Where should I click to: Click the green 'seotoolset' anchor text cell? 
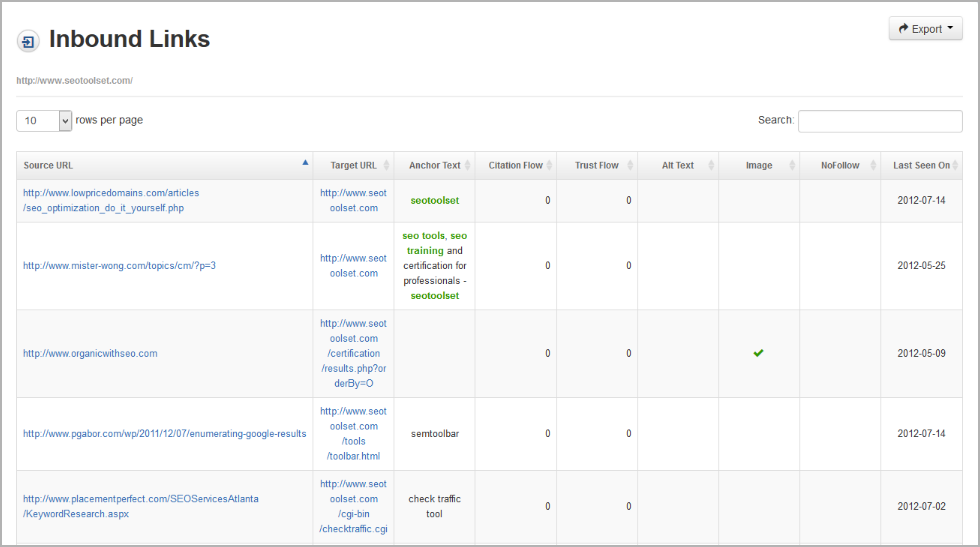(x=435, y=201)
